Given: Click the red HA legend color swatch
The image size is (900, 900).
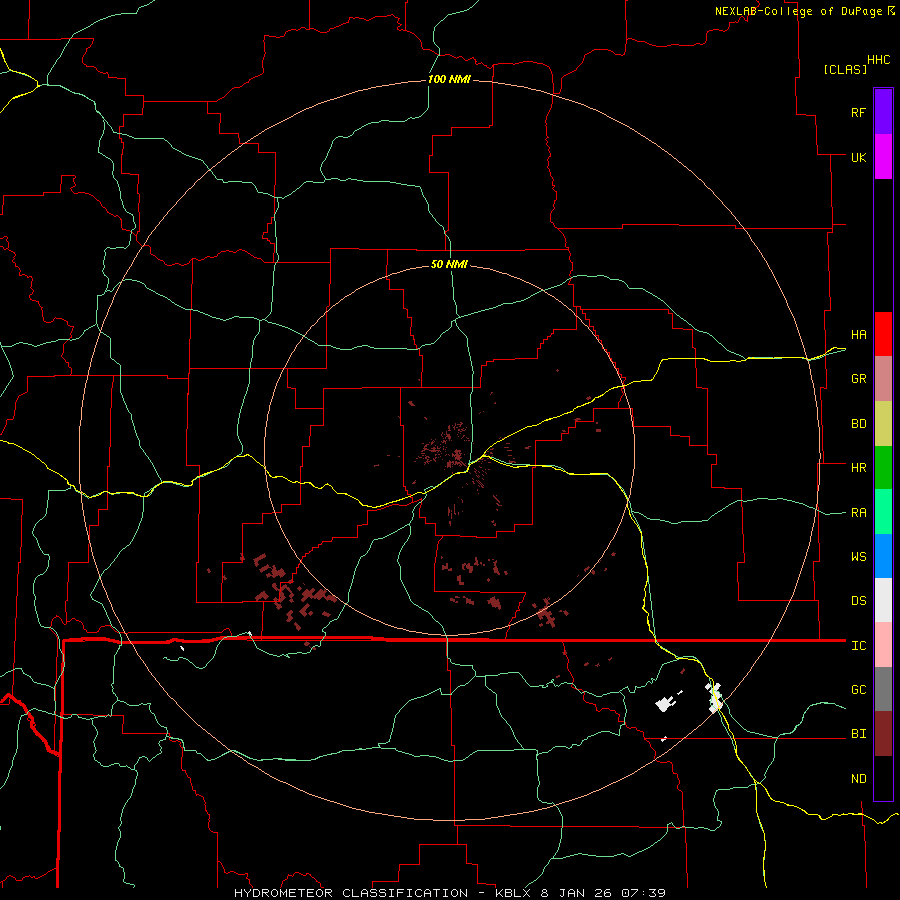Looking at the screenshot, I should 883,334.
